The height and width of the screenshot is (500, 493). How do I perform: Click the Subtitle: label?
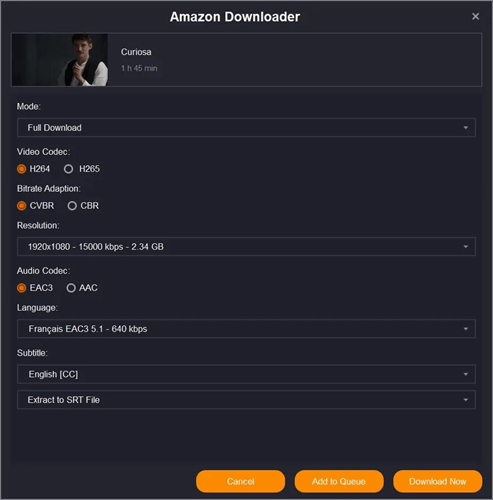tap(32, 353)
